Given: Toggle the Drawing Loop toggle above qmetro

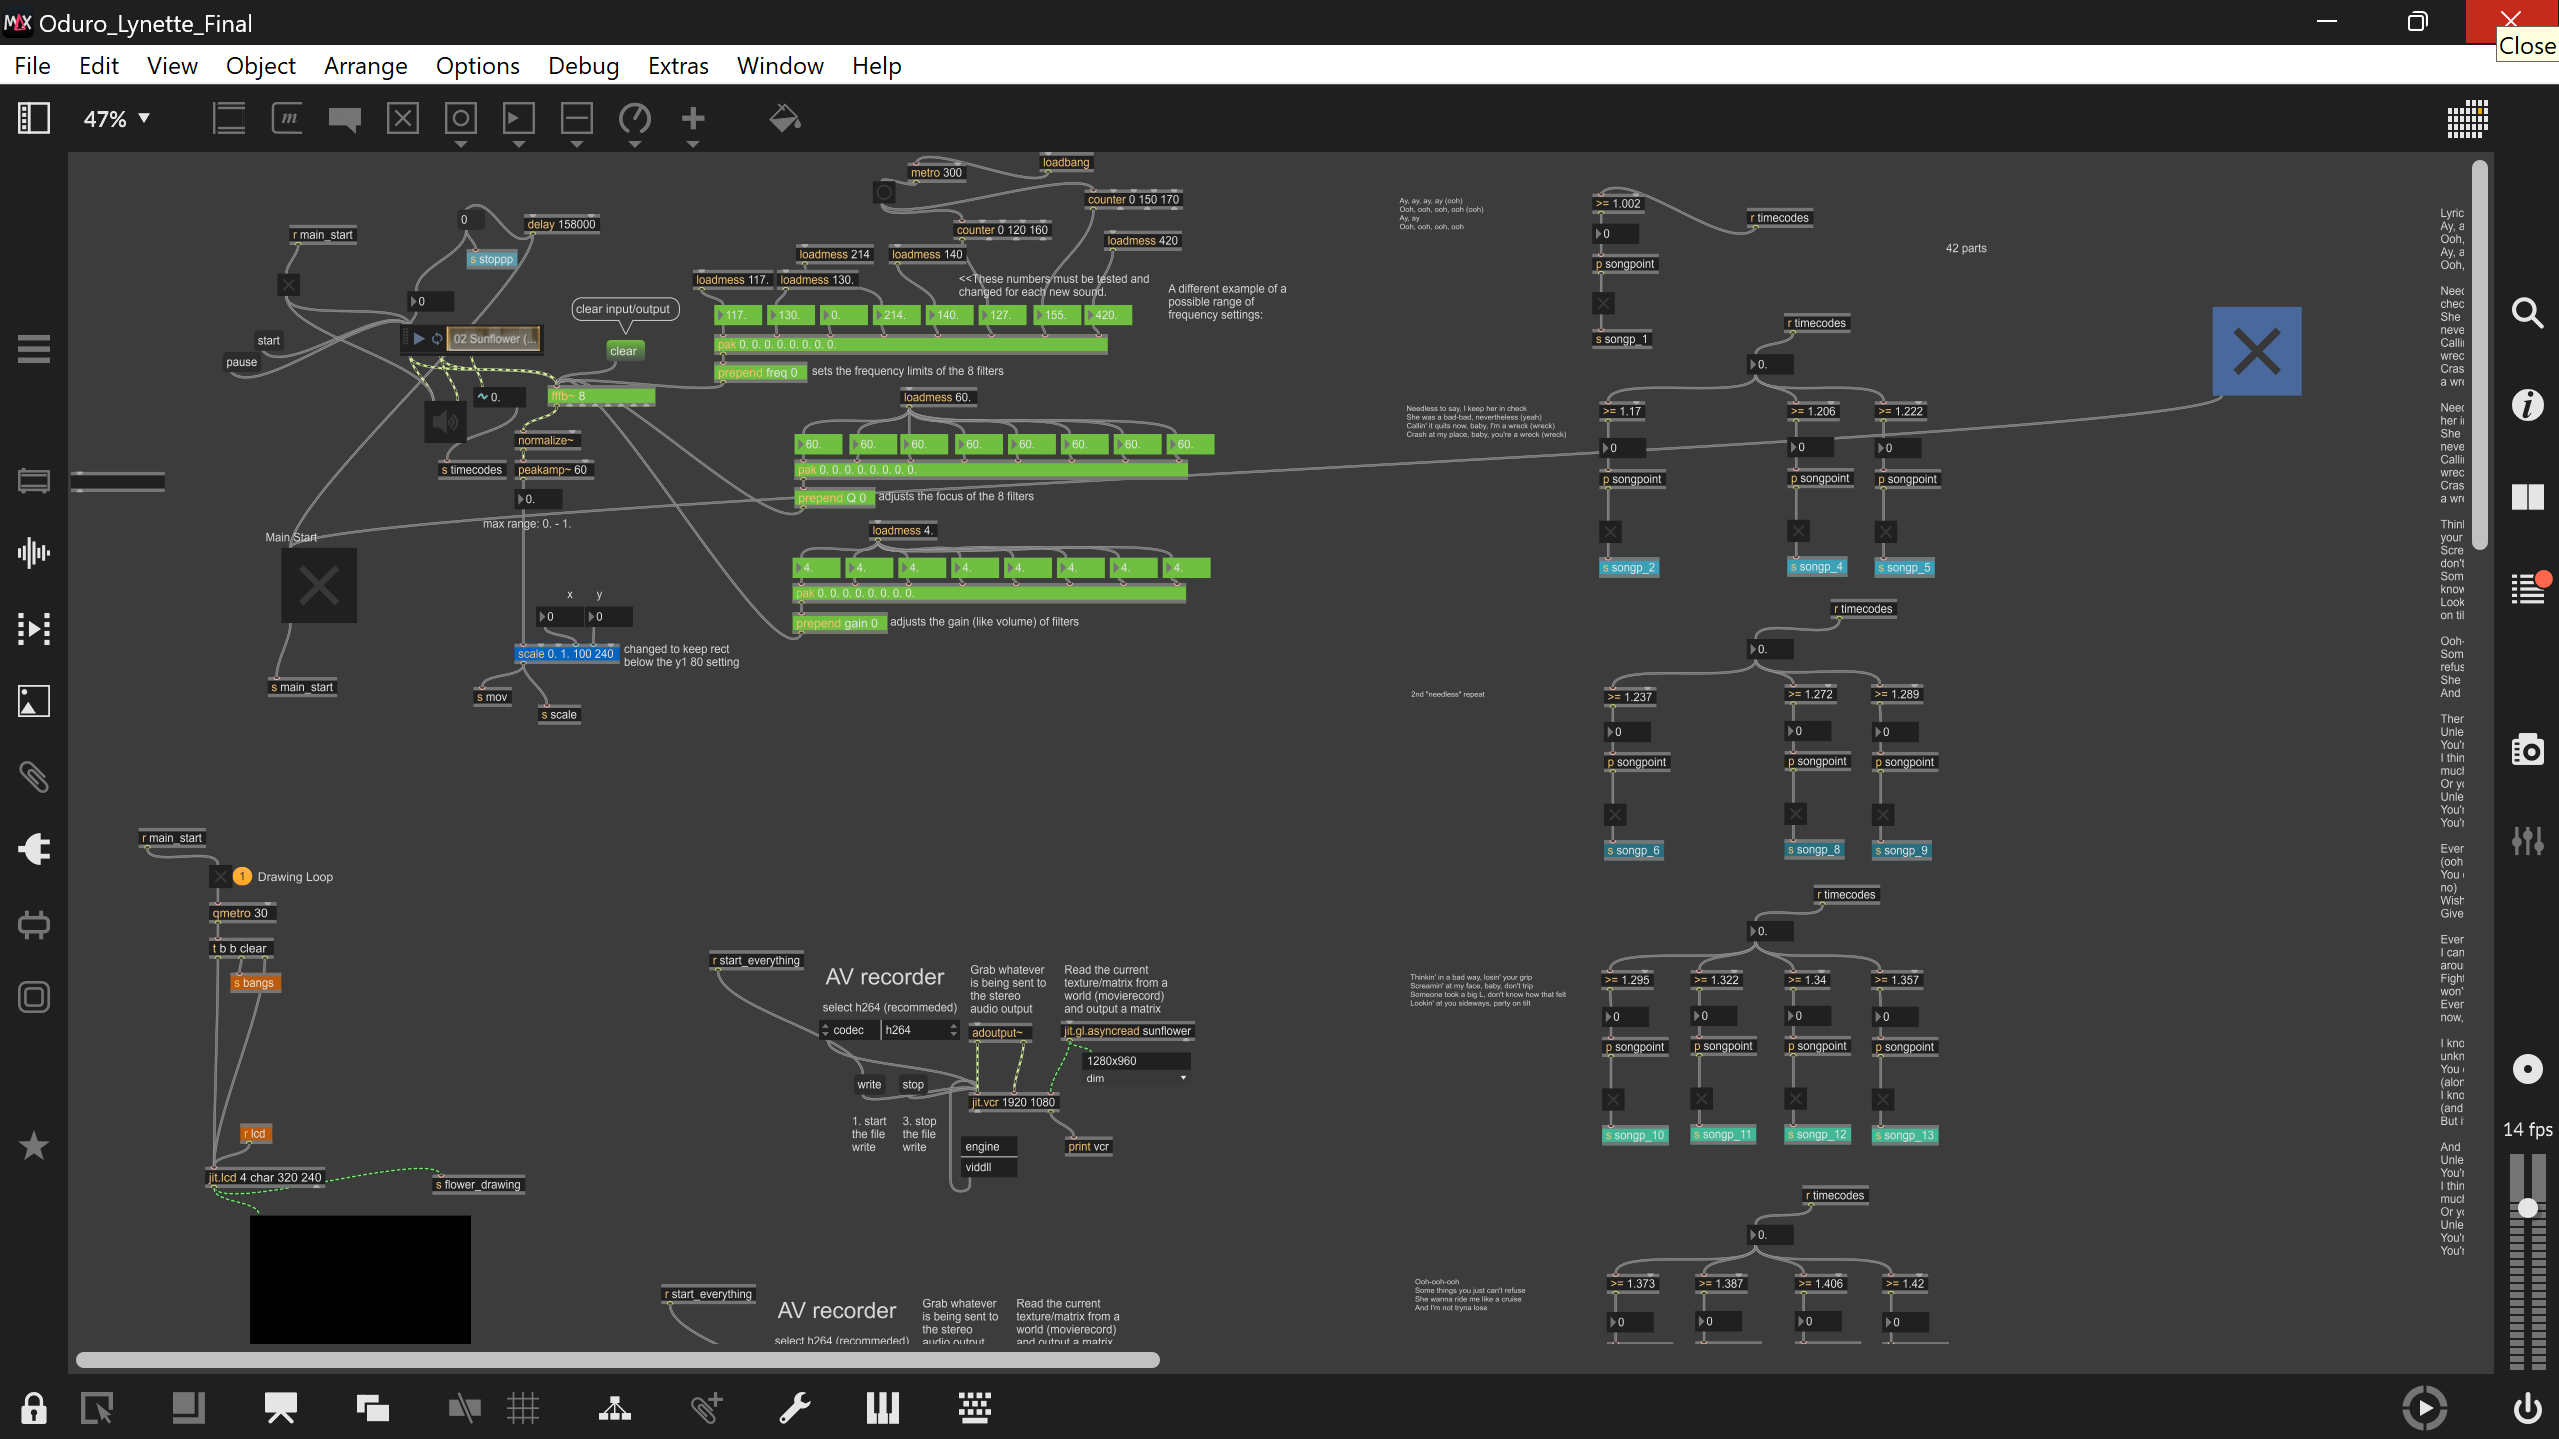Looking at the screenshot, I should (220, 877).
